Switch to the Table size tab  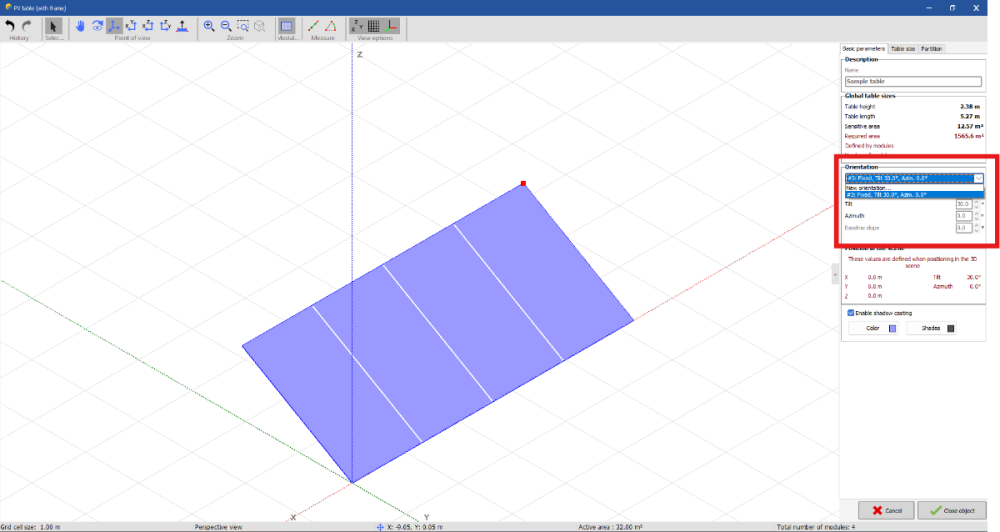tap(902, 48)
